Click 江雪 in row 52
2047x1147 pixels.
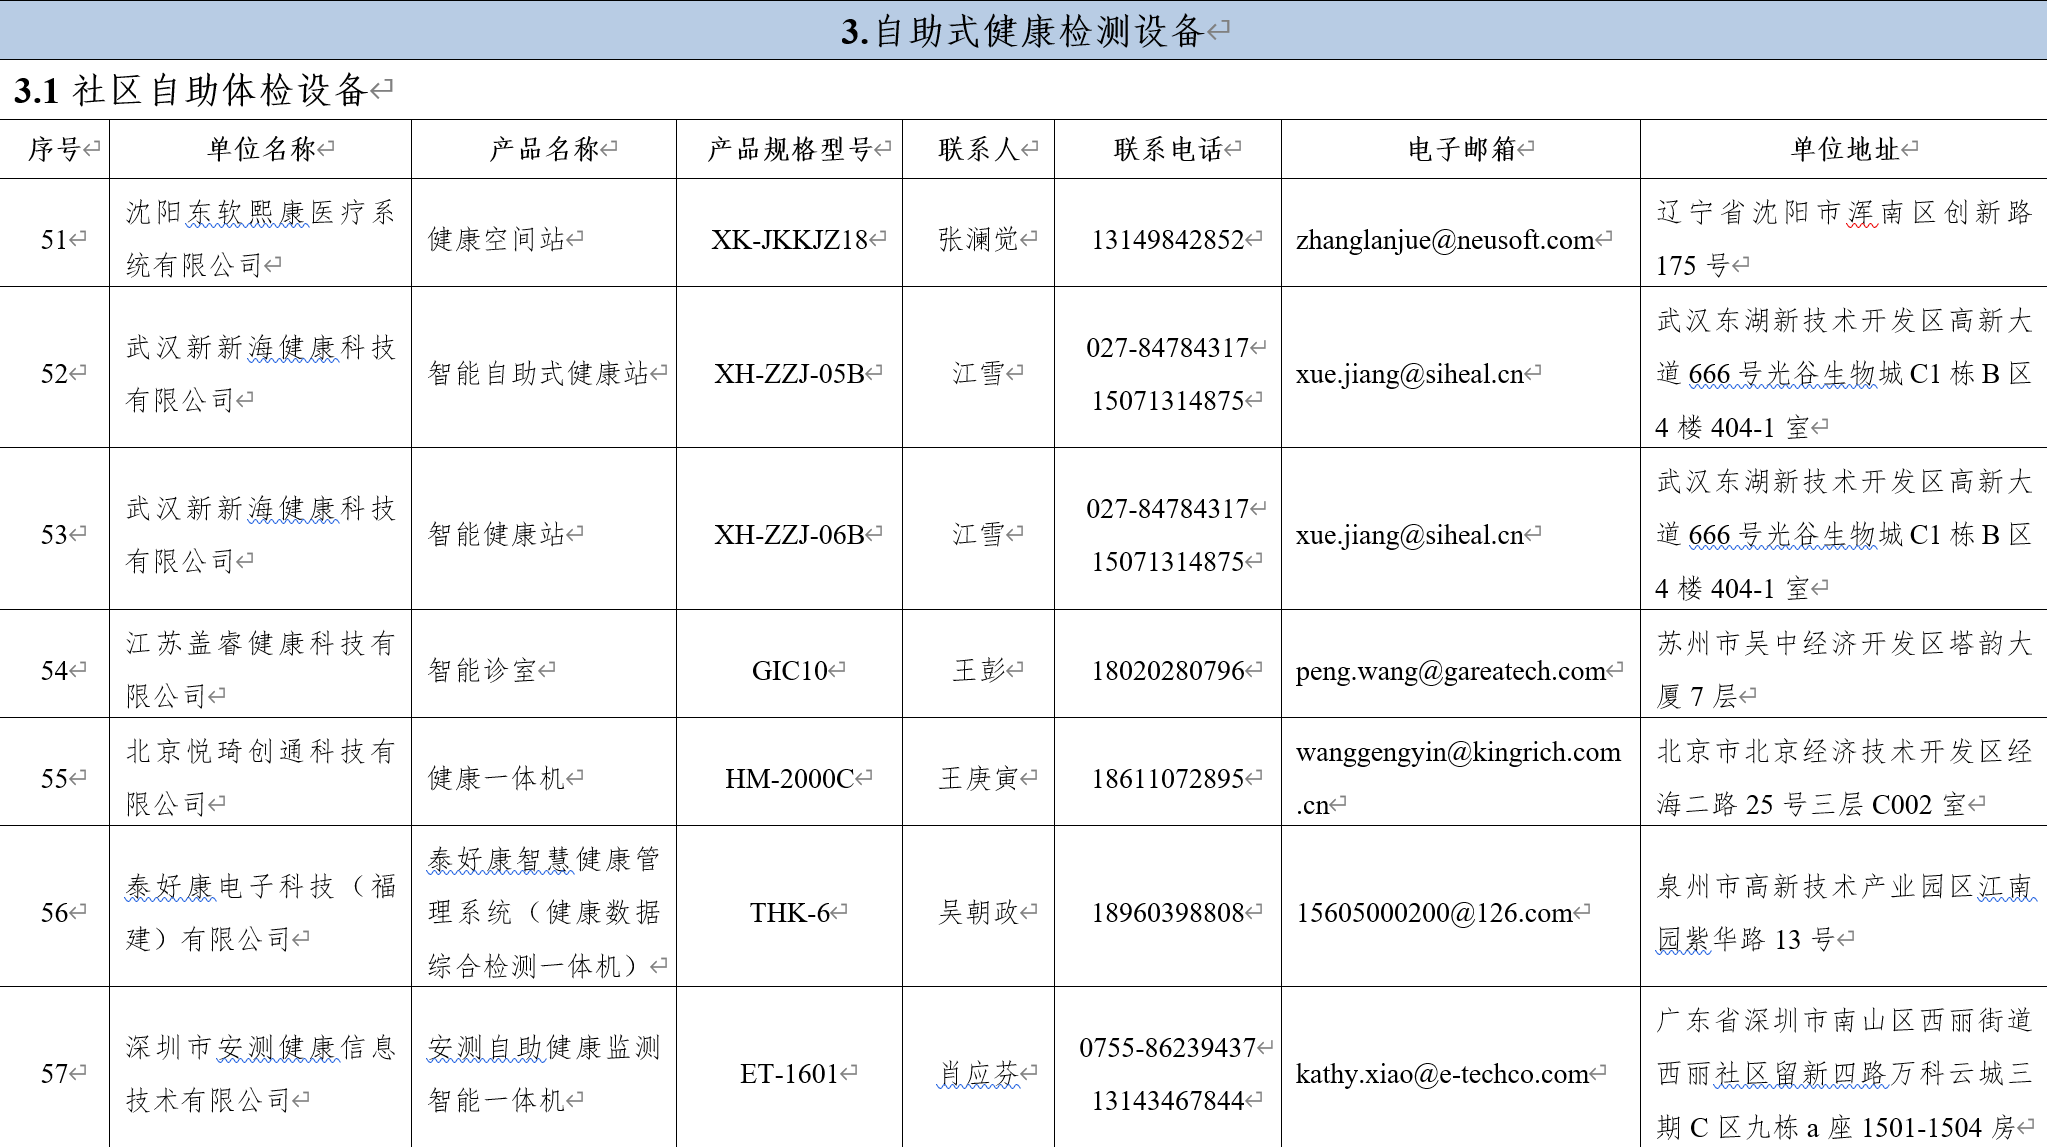click(x=979, y=374)
